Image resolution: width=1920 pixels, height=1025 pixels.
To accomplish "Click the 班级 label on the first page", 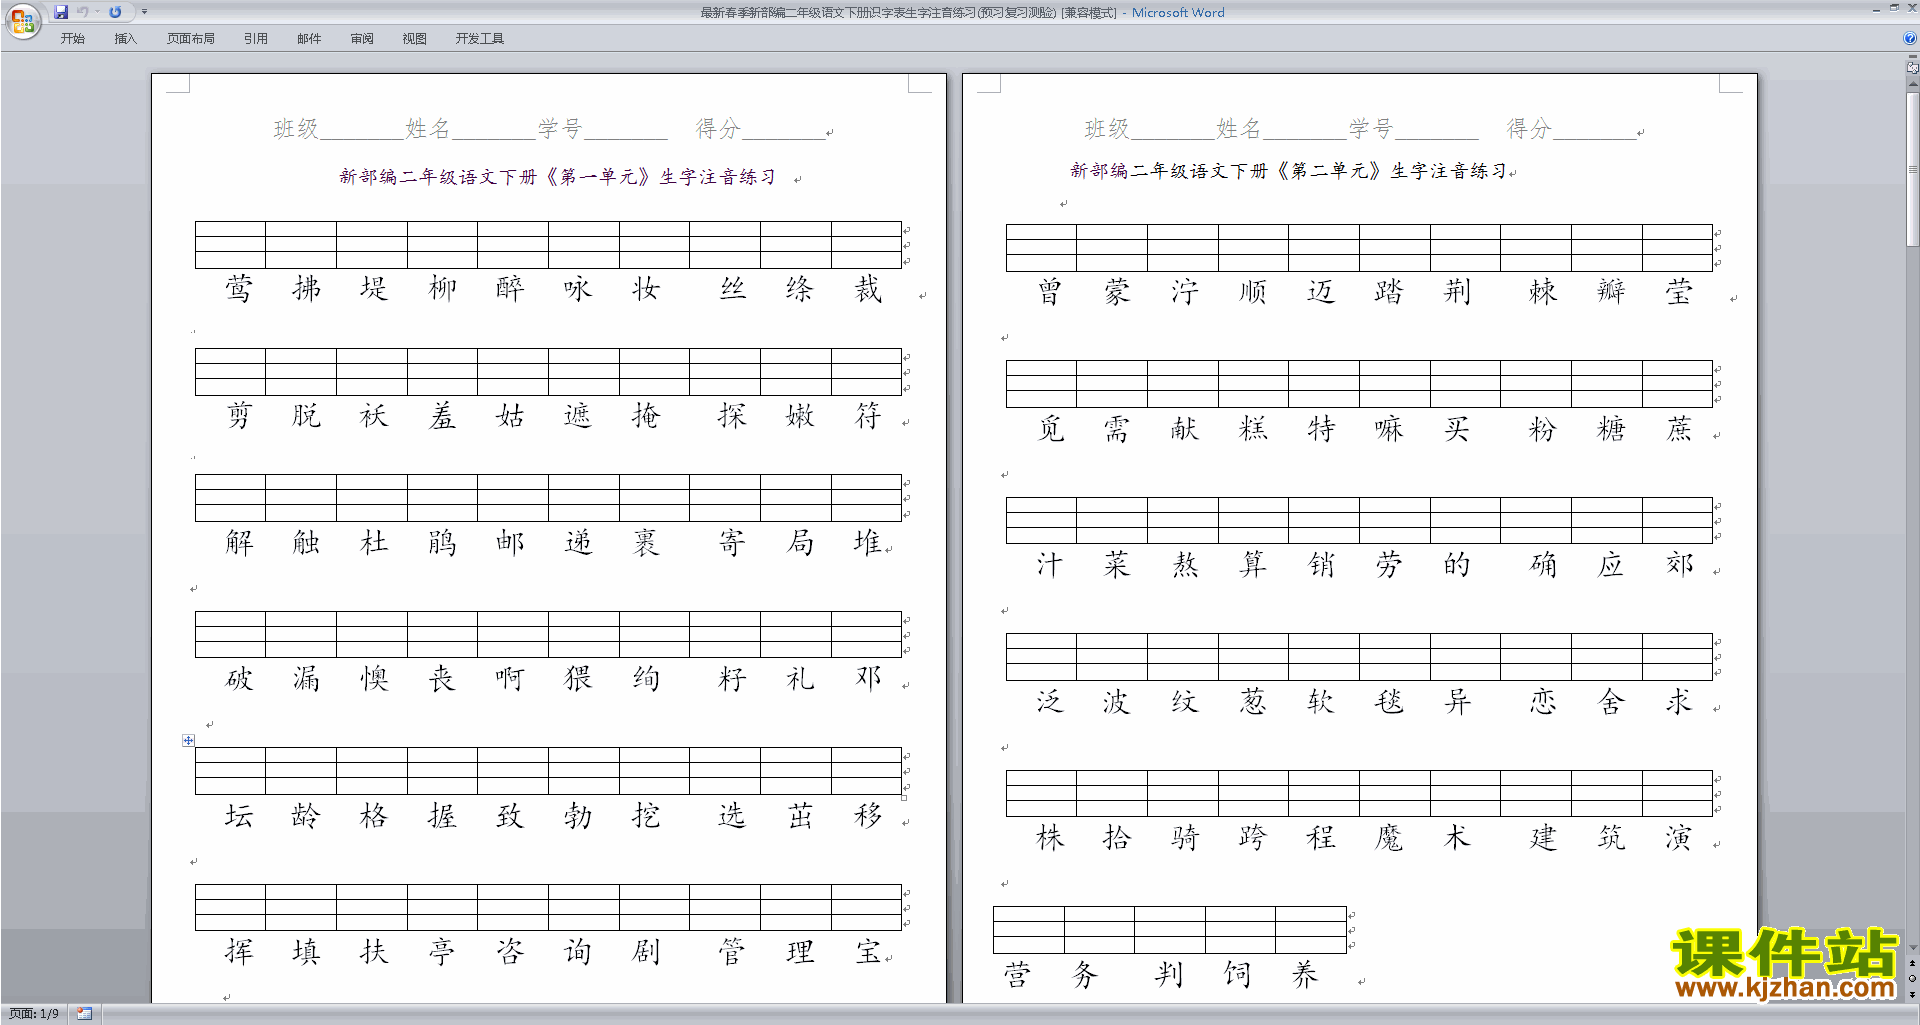I will tap(296, 129).
